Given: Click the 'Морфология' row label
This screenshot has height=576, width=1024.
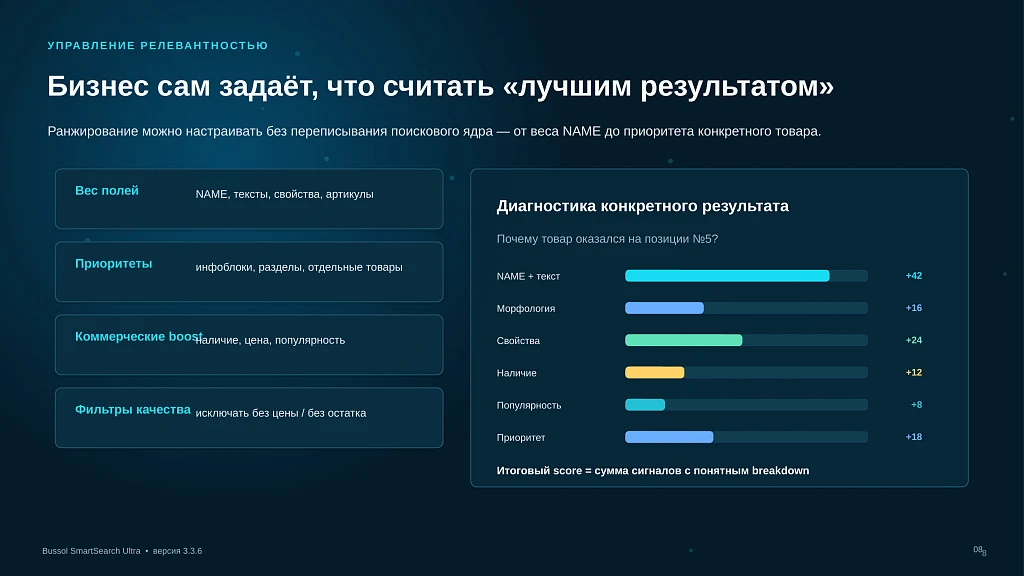Looking at the screenshot, I should (526, 308).
